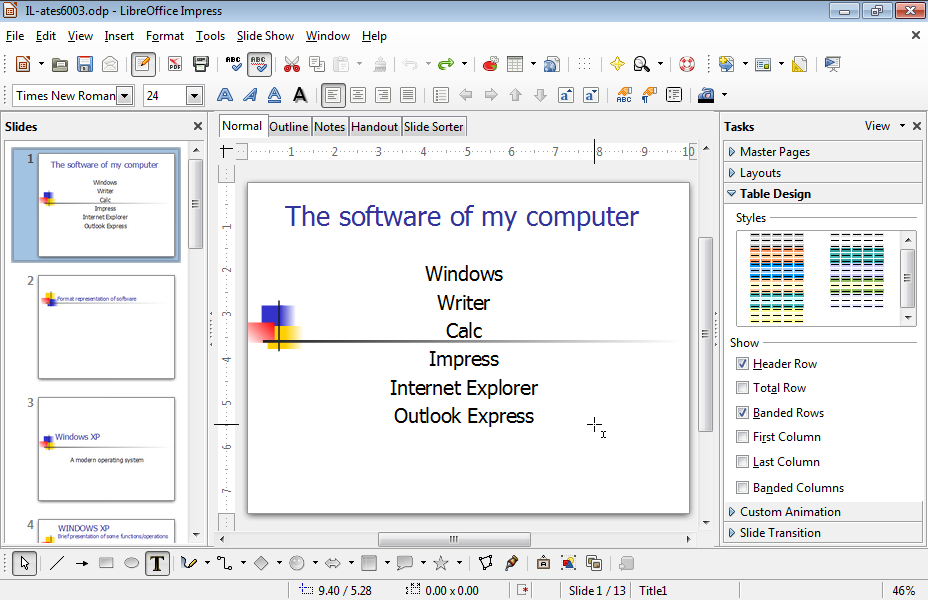Toggle left alignment button
928x600 pixels.
pyautogui.click(x=333, y=95)
